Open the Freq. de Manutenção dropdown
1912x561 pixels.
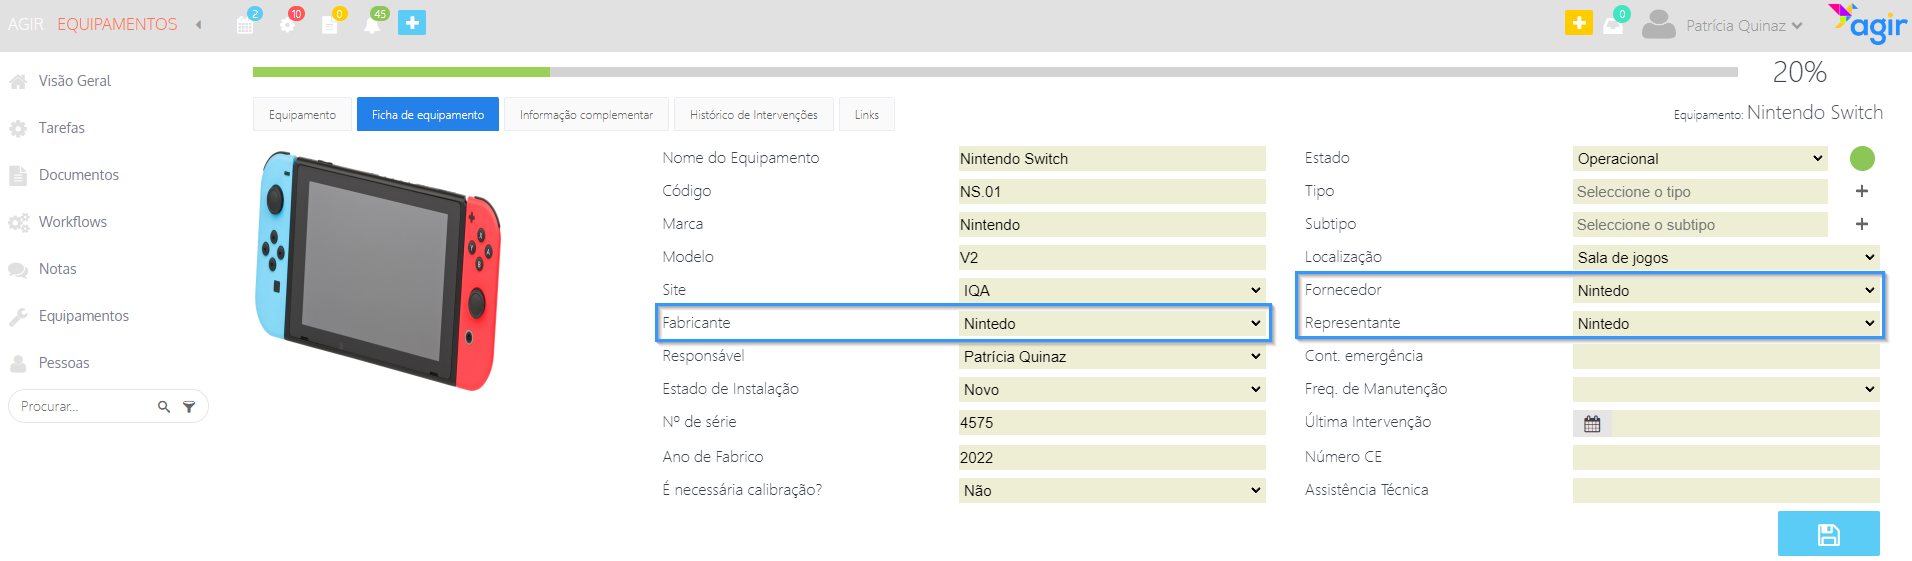1726,389
